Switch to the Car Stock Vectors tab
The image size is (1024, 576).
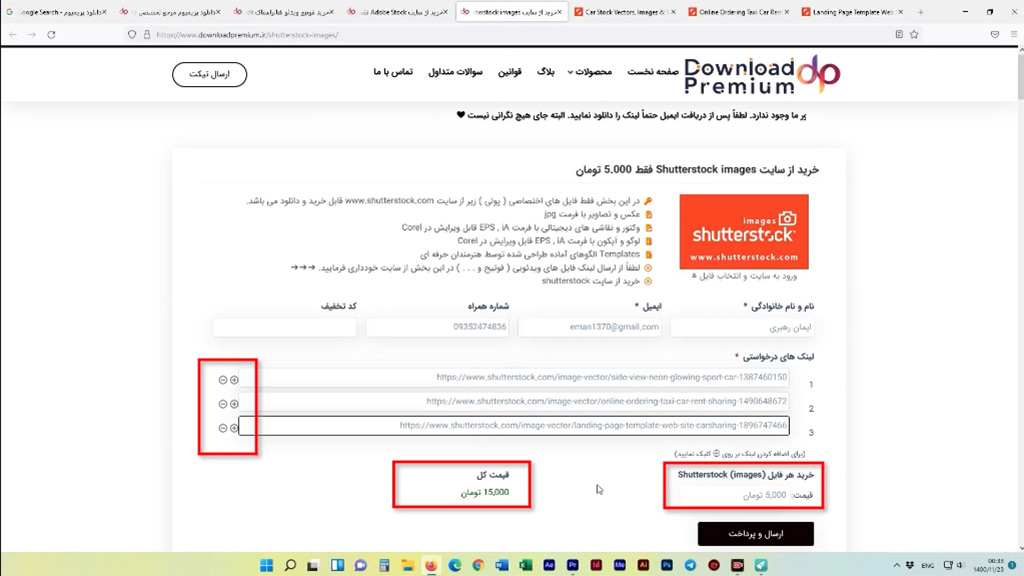[624, 12]
